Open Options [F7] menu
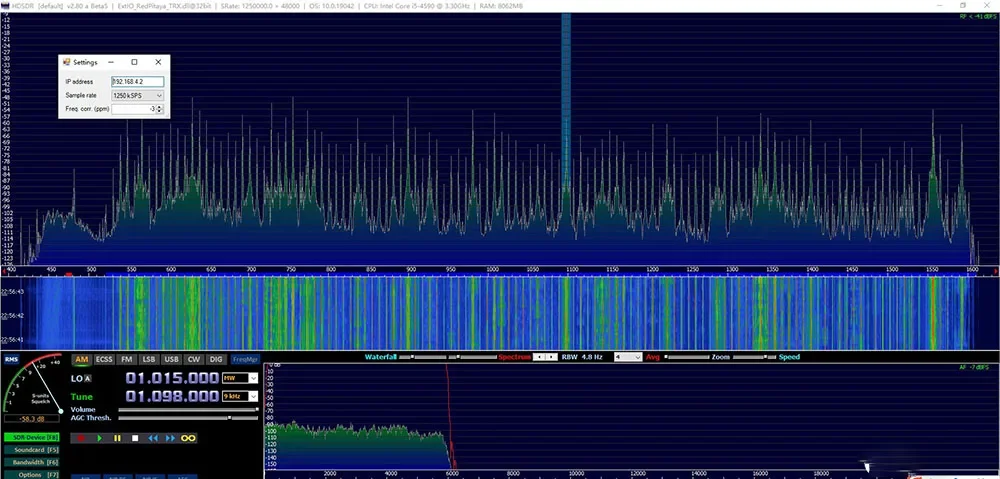The image size is (1000, 479). coord(31,475)
